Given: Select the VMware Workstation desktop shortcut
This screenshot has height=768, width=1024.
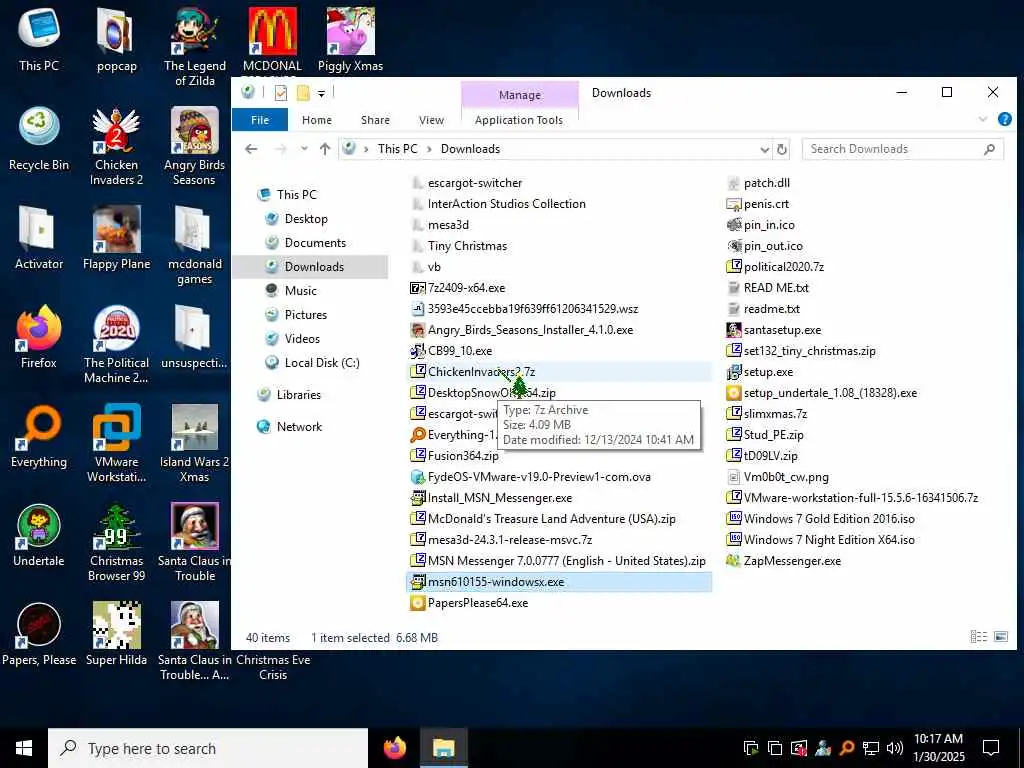Looking at the screenshot, I should pyautogui.click(x=116, y=443).
